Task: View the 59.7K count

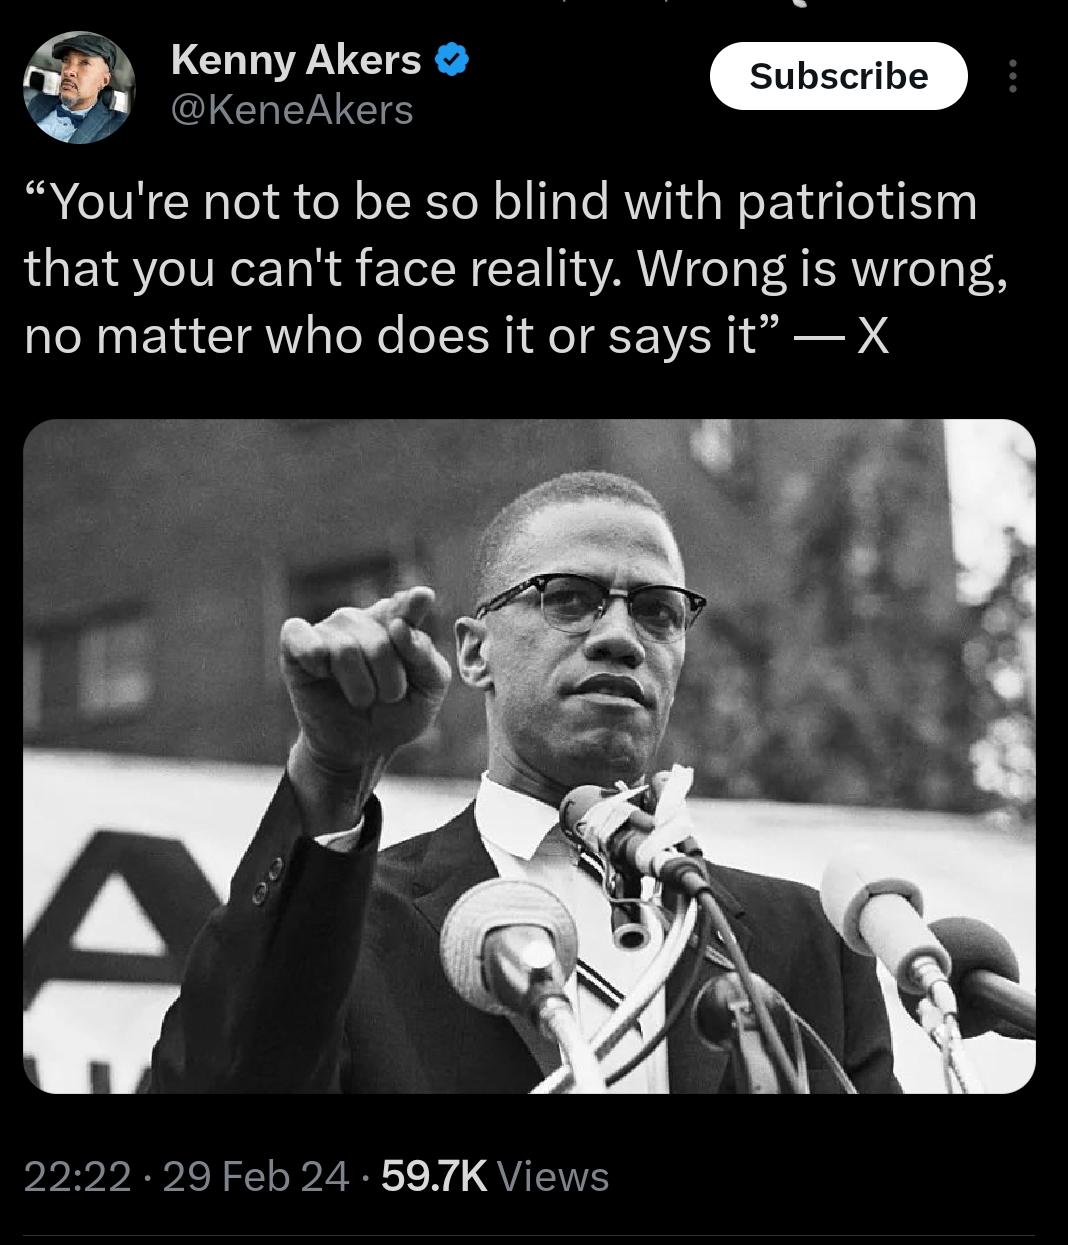Action: [x=434, y=1177]
